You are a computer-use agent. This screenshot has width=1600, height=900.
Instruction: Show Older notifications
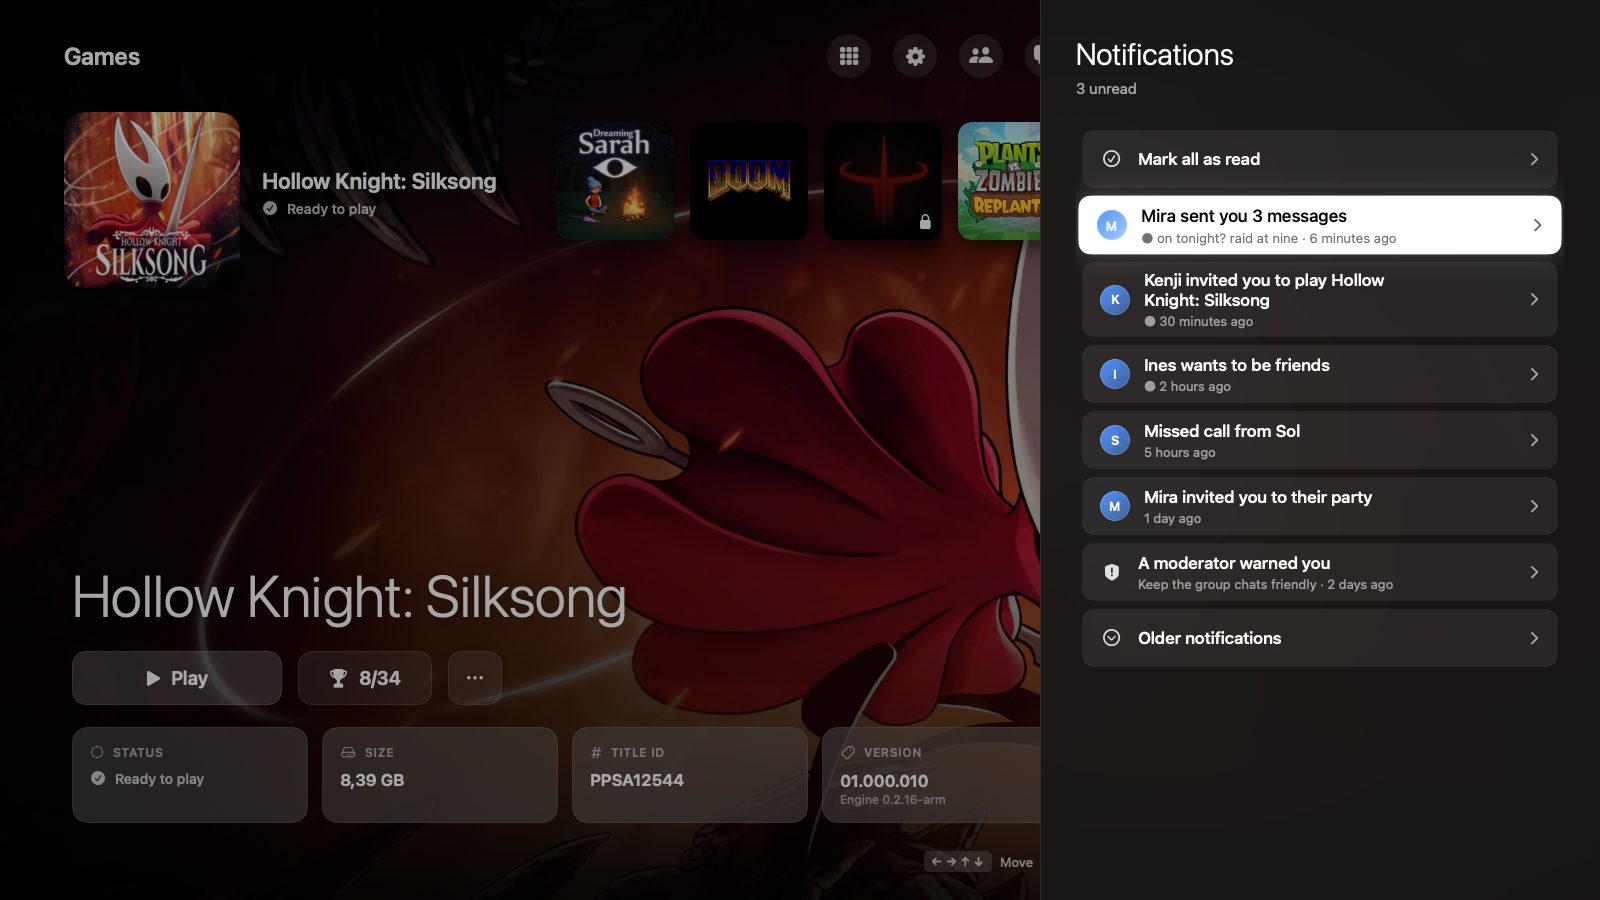(x=1319, y=638)
